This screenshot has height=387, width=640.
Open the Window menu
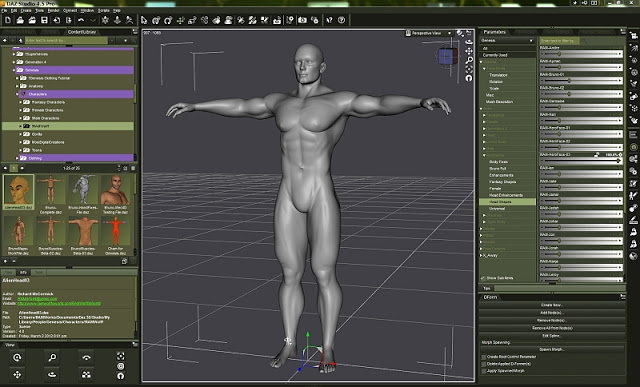(x=87, y=10)
